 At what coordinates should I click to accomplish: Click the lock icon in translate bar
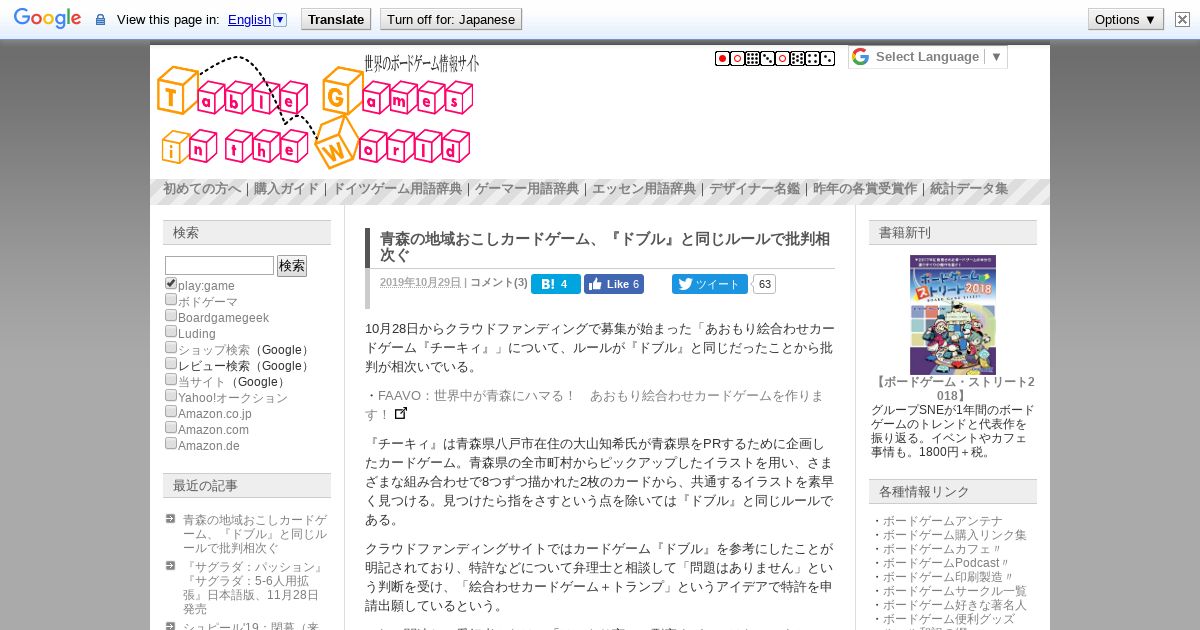pyautogui.click(x=100, y=20)
